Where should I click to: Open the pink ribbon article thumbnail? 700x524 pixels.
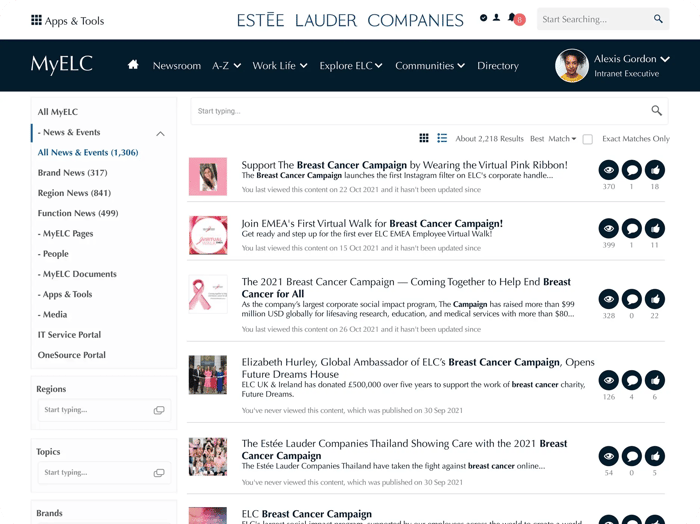click(x=208, y=294)
